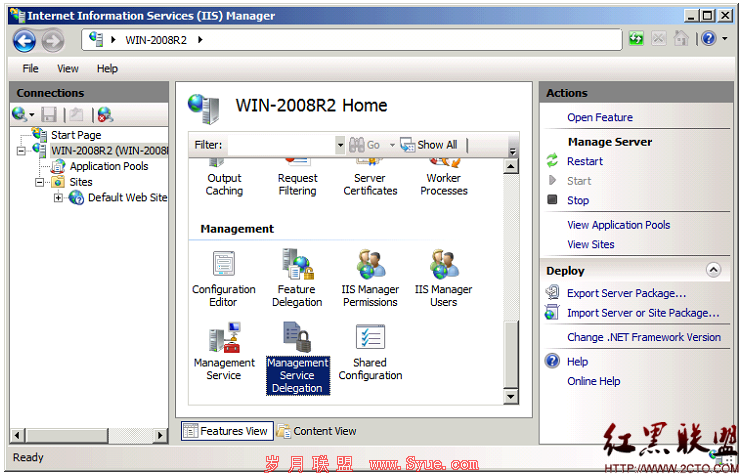This screenshot has width=741, height=474.
Task: Expand the address bar WIN-2008R2 arrow
Action: pos(200,40)
